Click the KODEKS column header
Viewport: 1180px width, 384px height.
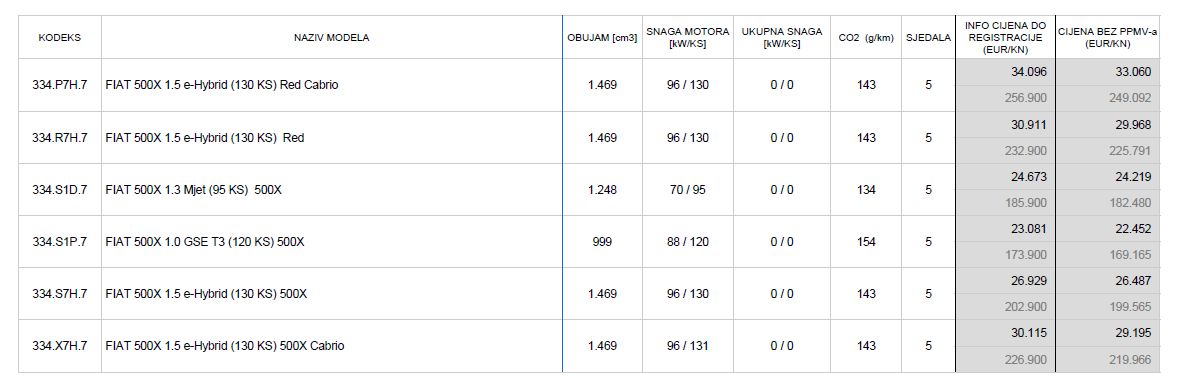[59, 38]
